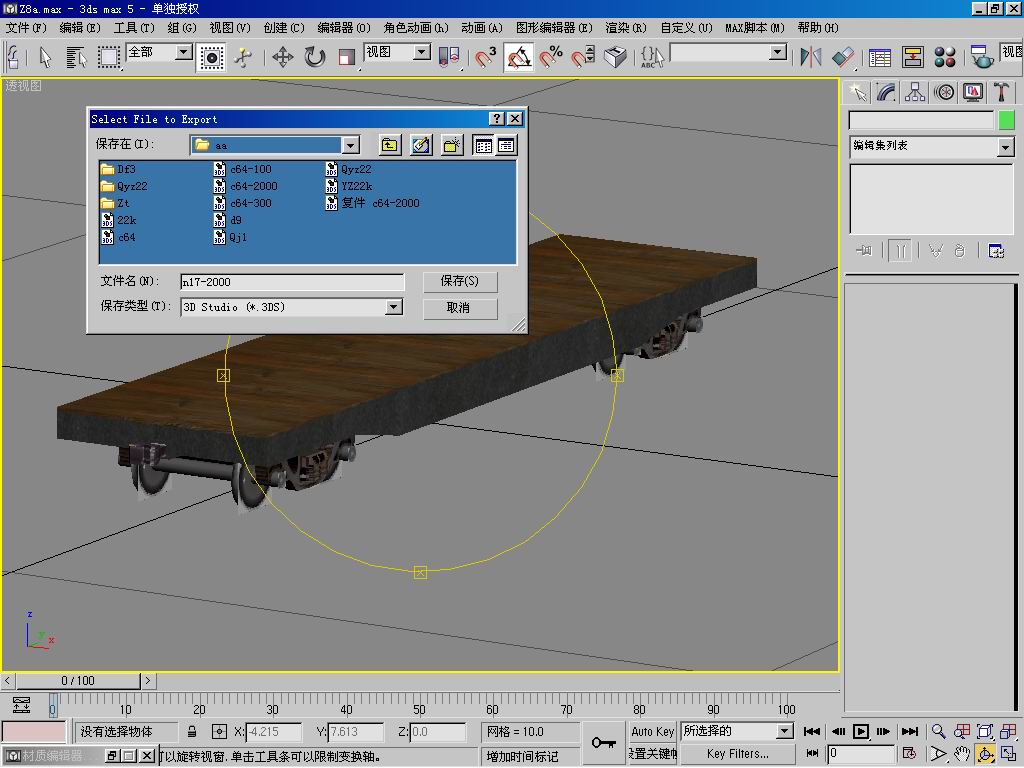Select the Rotate tool in the main toolbar
The height and width of the screenshot is (768, 1024).
pos(315,57)
